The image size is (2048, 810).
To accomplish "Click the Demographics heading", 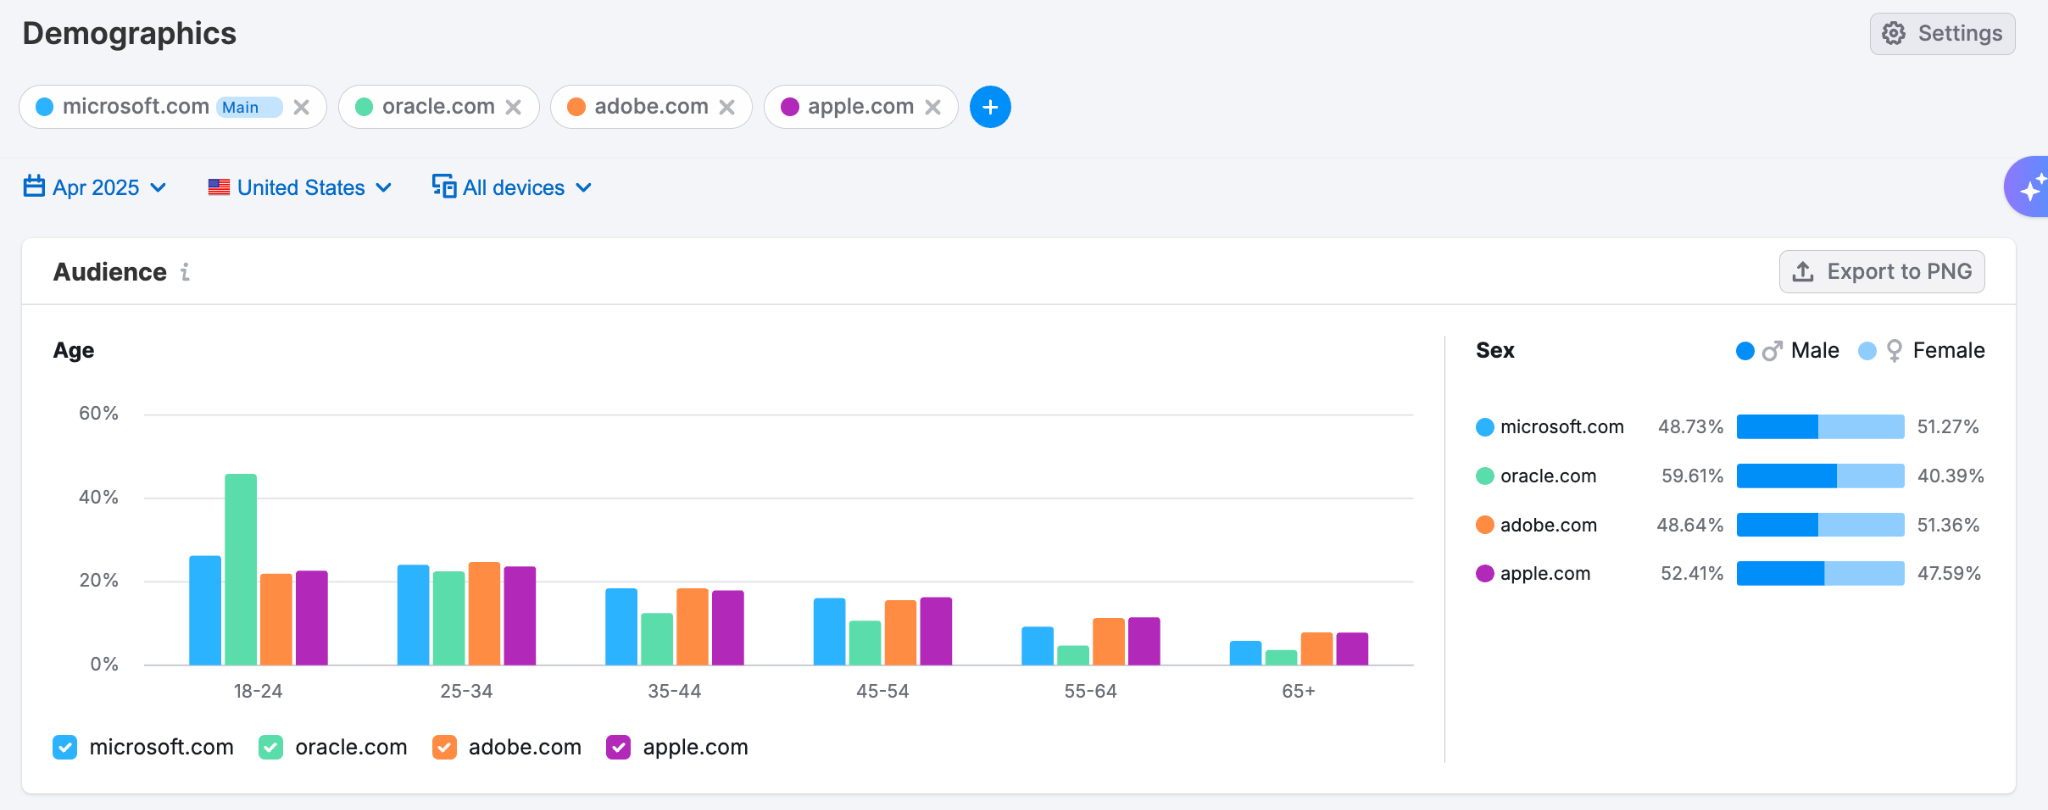I will pos(130,34).
